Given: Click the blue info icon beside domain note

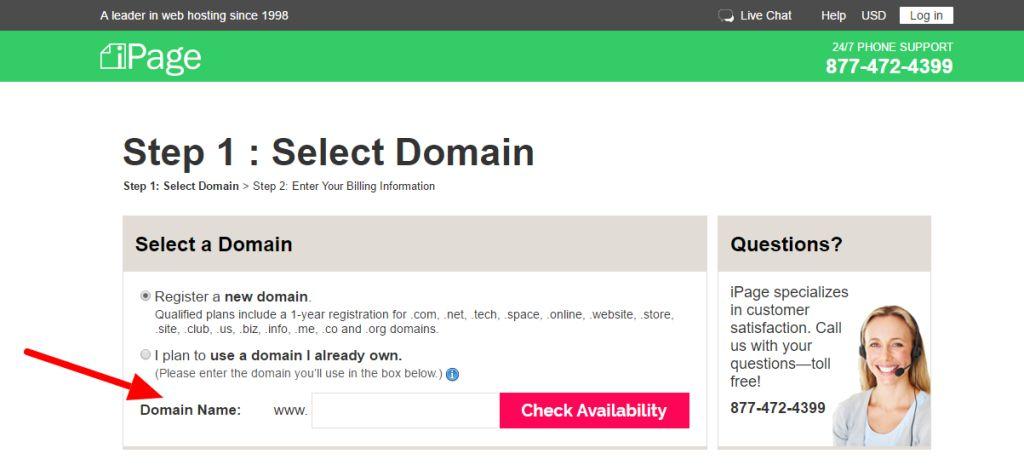Looking at the screenshot, I should click(452, 374).
